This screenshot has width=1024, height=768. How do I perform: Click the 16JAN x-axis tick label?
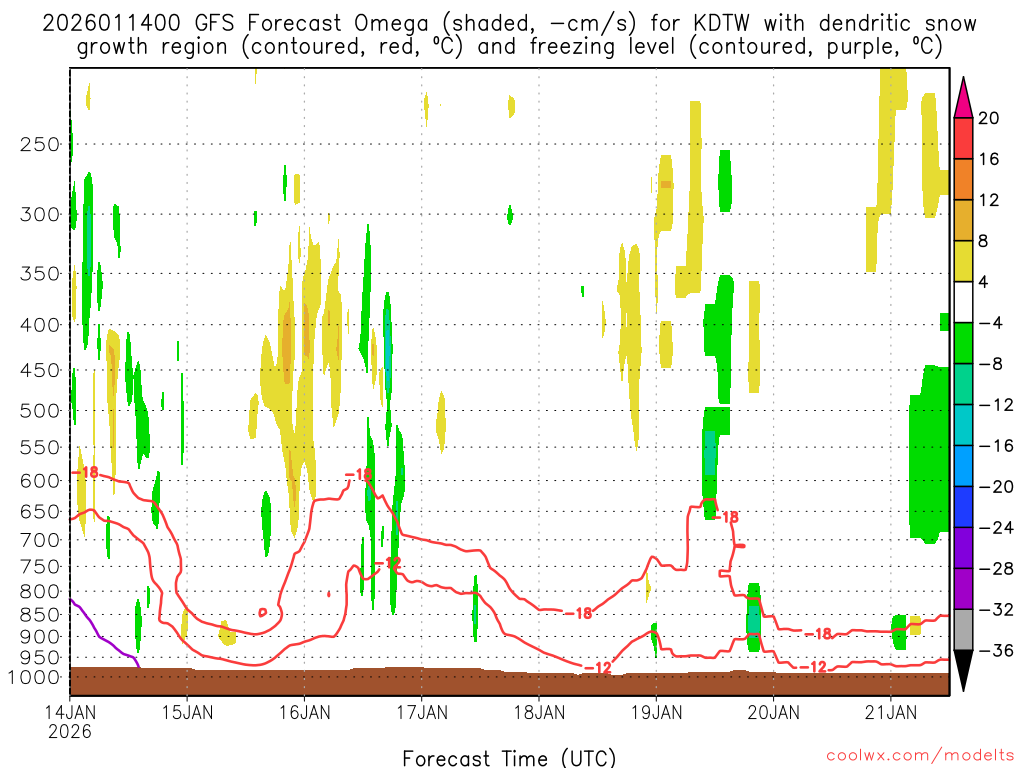(304, 712)
